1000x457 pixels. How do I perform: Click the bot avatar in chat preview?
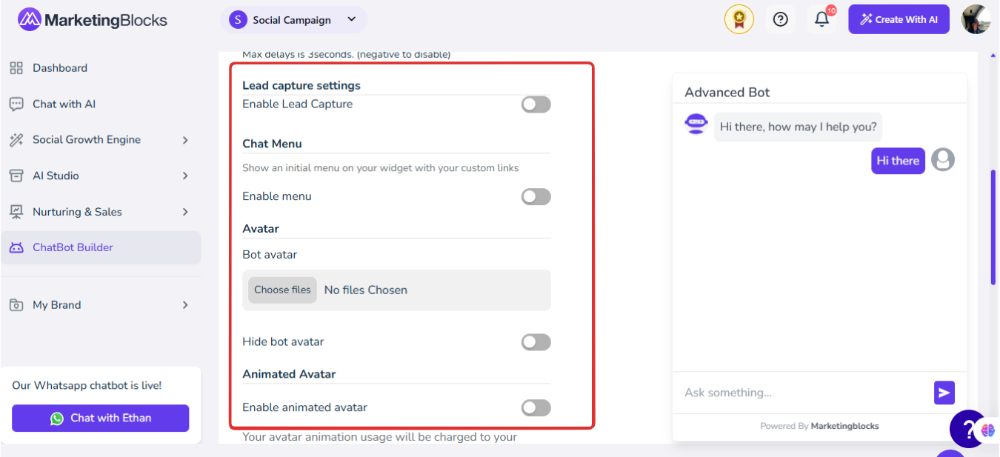click(x=696, y=123)
